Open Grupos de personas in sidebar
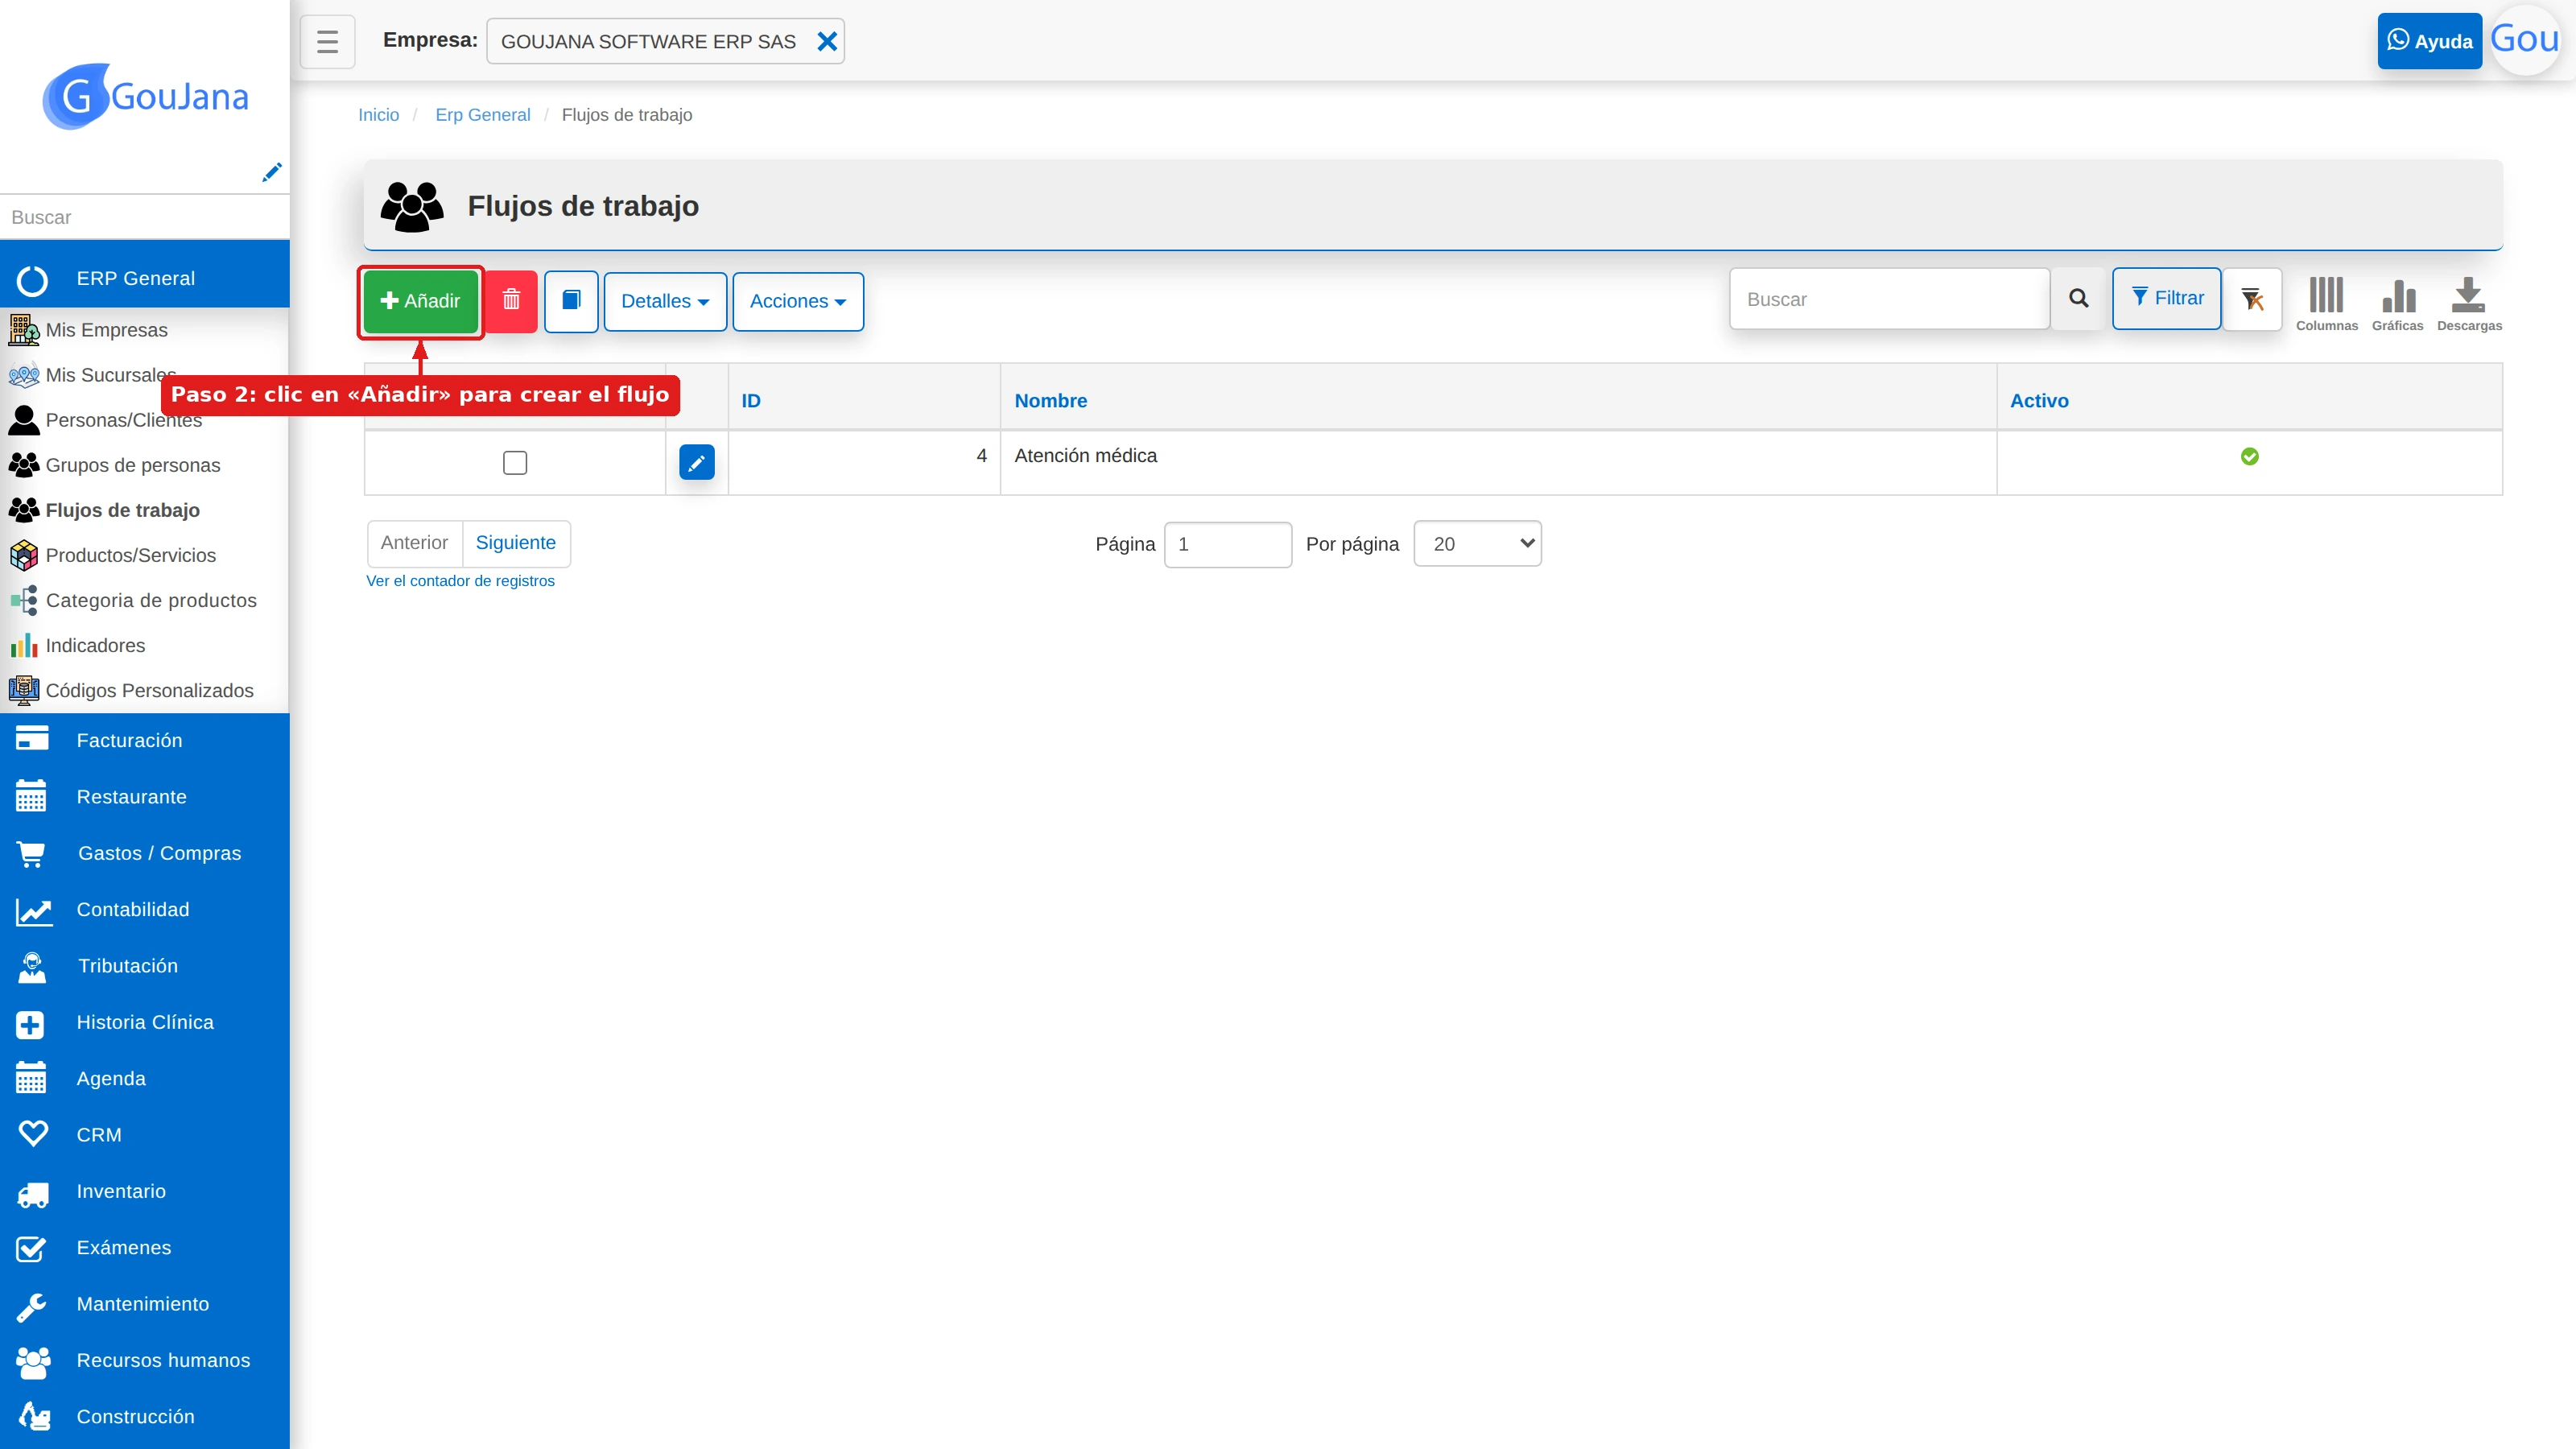 point(132,464)
